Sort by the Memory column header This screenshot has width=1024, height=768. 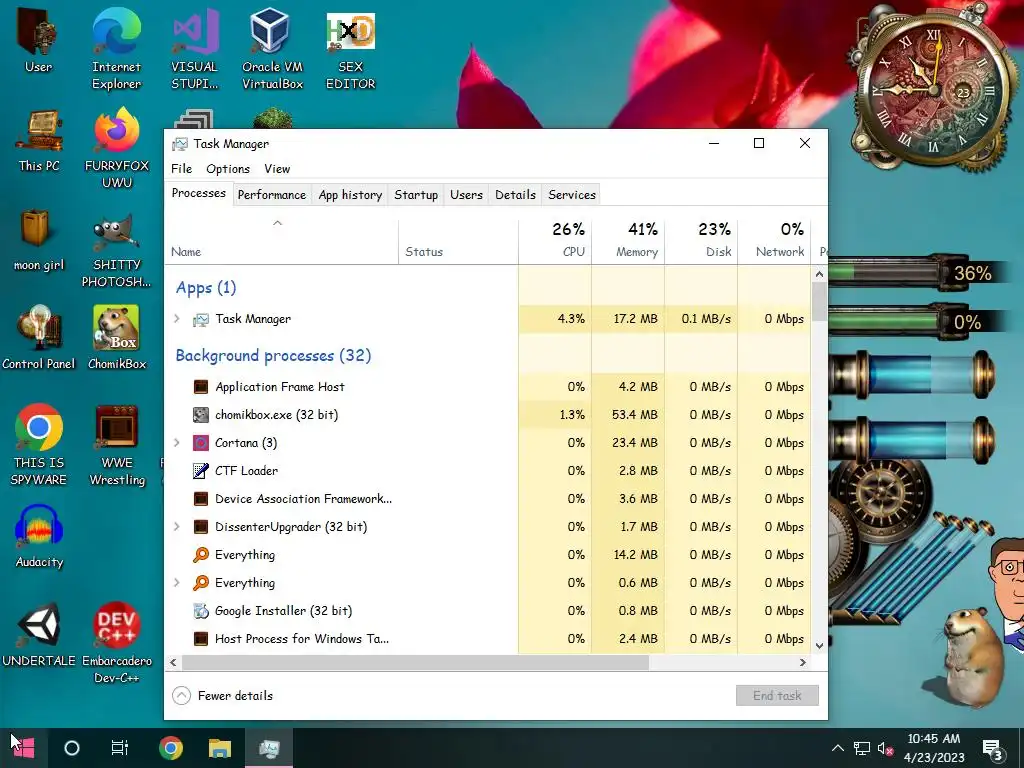(628, 240)
